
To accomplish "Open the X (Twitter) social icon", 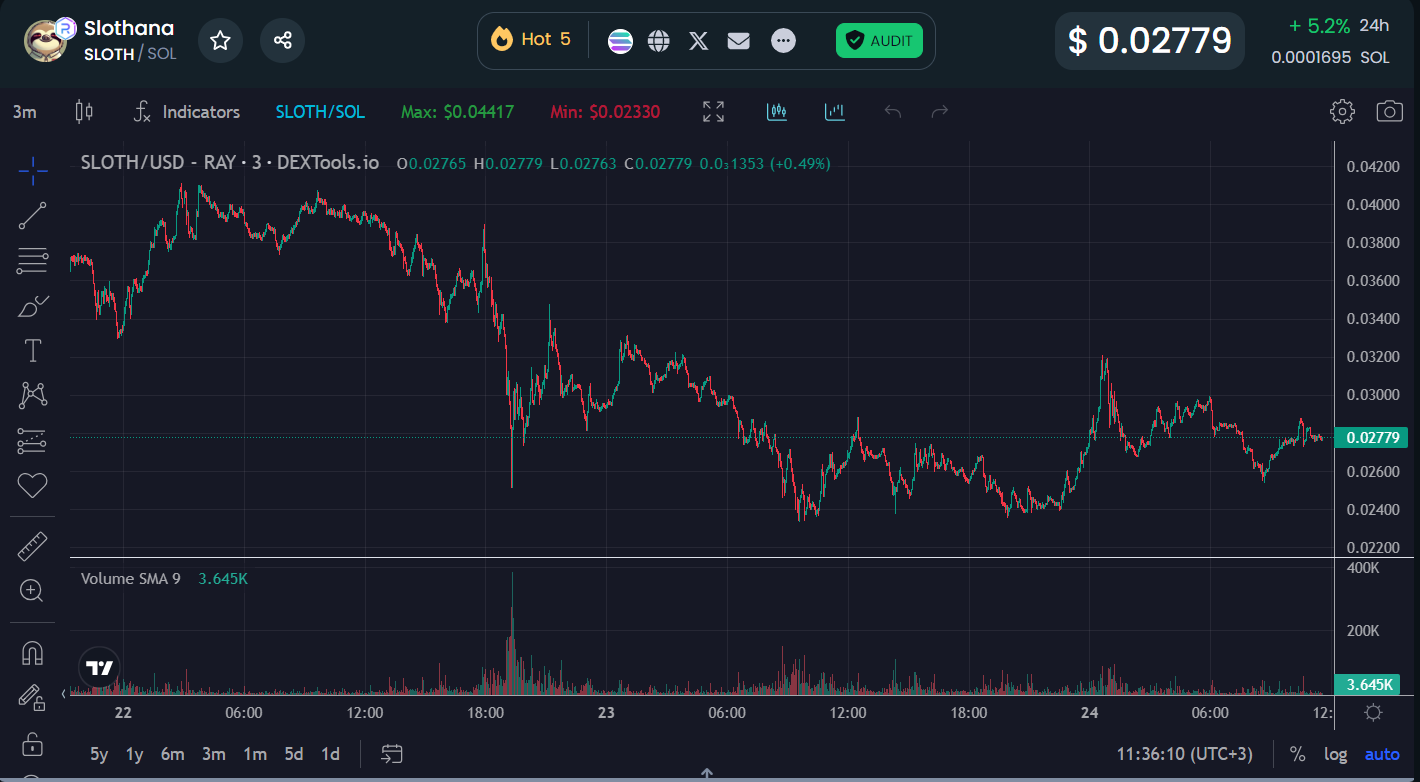I will [x=699, y=41].
